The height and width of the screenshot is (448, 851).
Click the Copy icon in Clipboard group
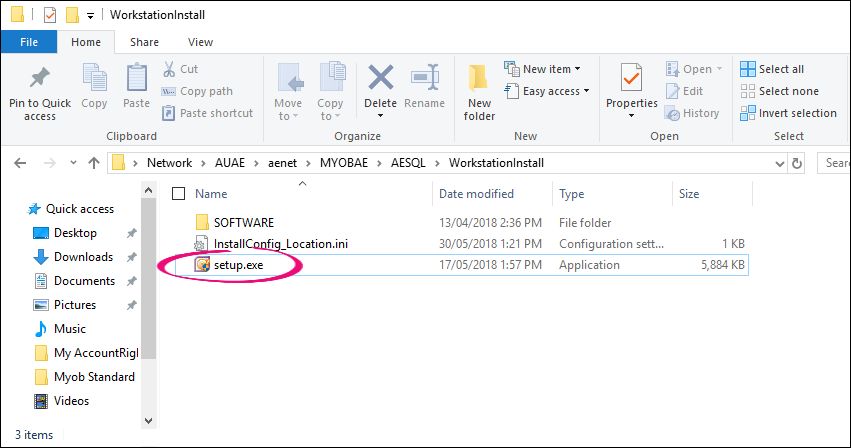coord(94,79)
